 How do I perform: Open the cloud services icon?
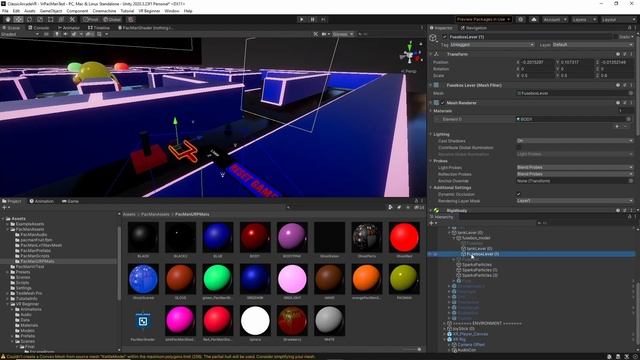pos(533,19)
